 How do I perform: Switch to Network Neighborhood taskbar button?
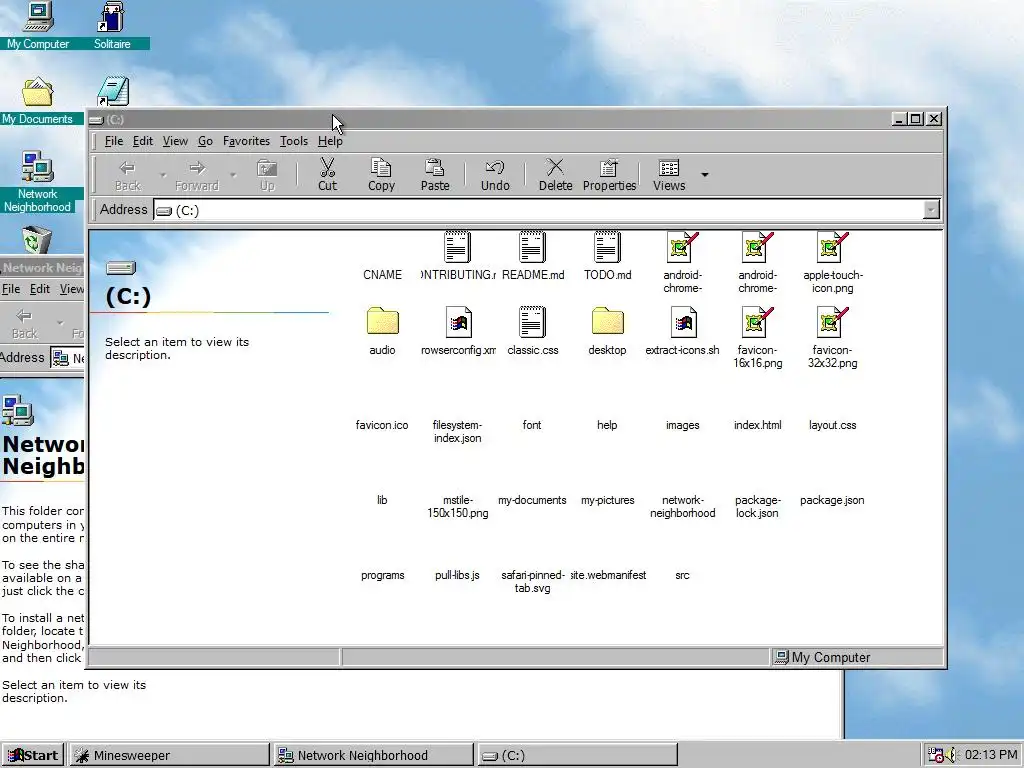[373, 755]
